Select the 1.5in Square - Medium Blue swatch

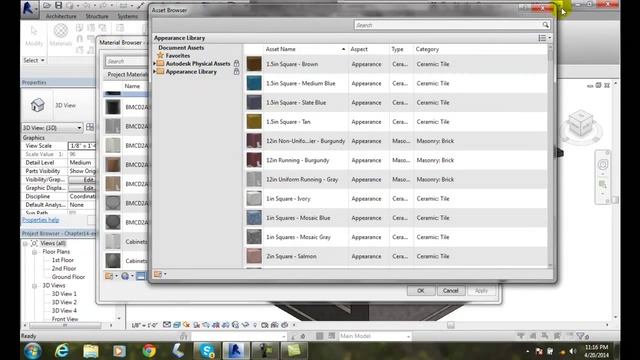pyautogui.click(x=254, y=83)
